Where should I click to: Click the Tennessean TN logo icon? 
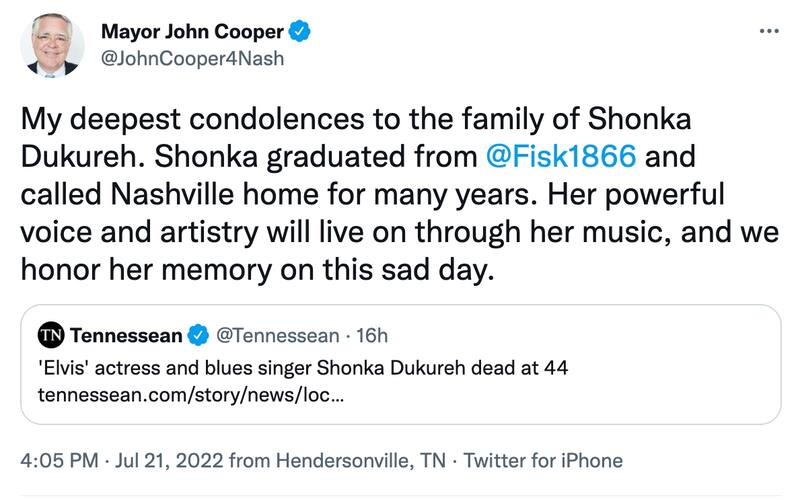click(50, 334)
